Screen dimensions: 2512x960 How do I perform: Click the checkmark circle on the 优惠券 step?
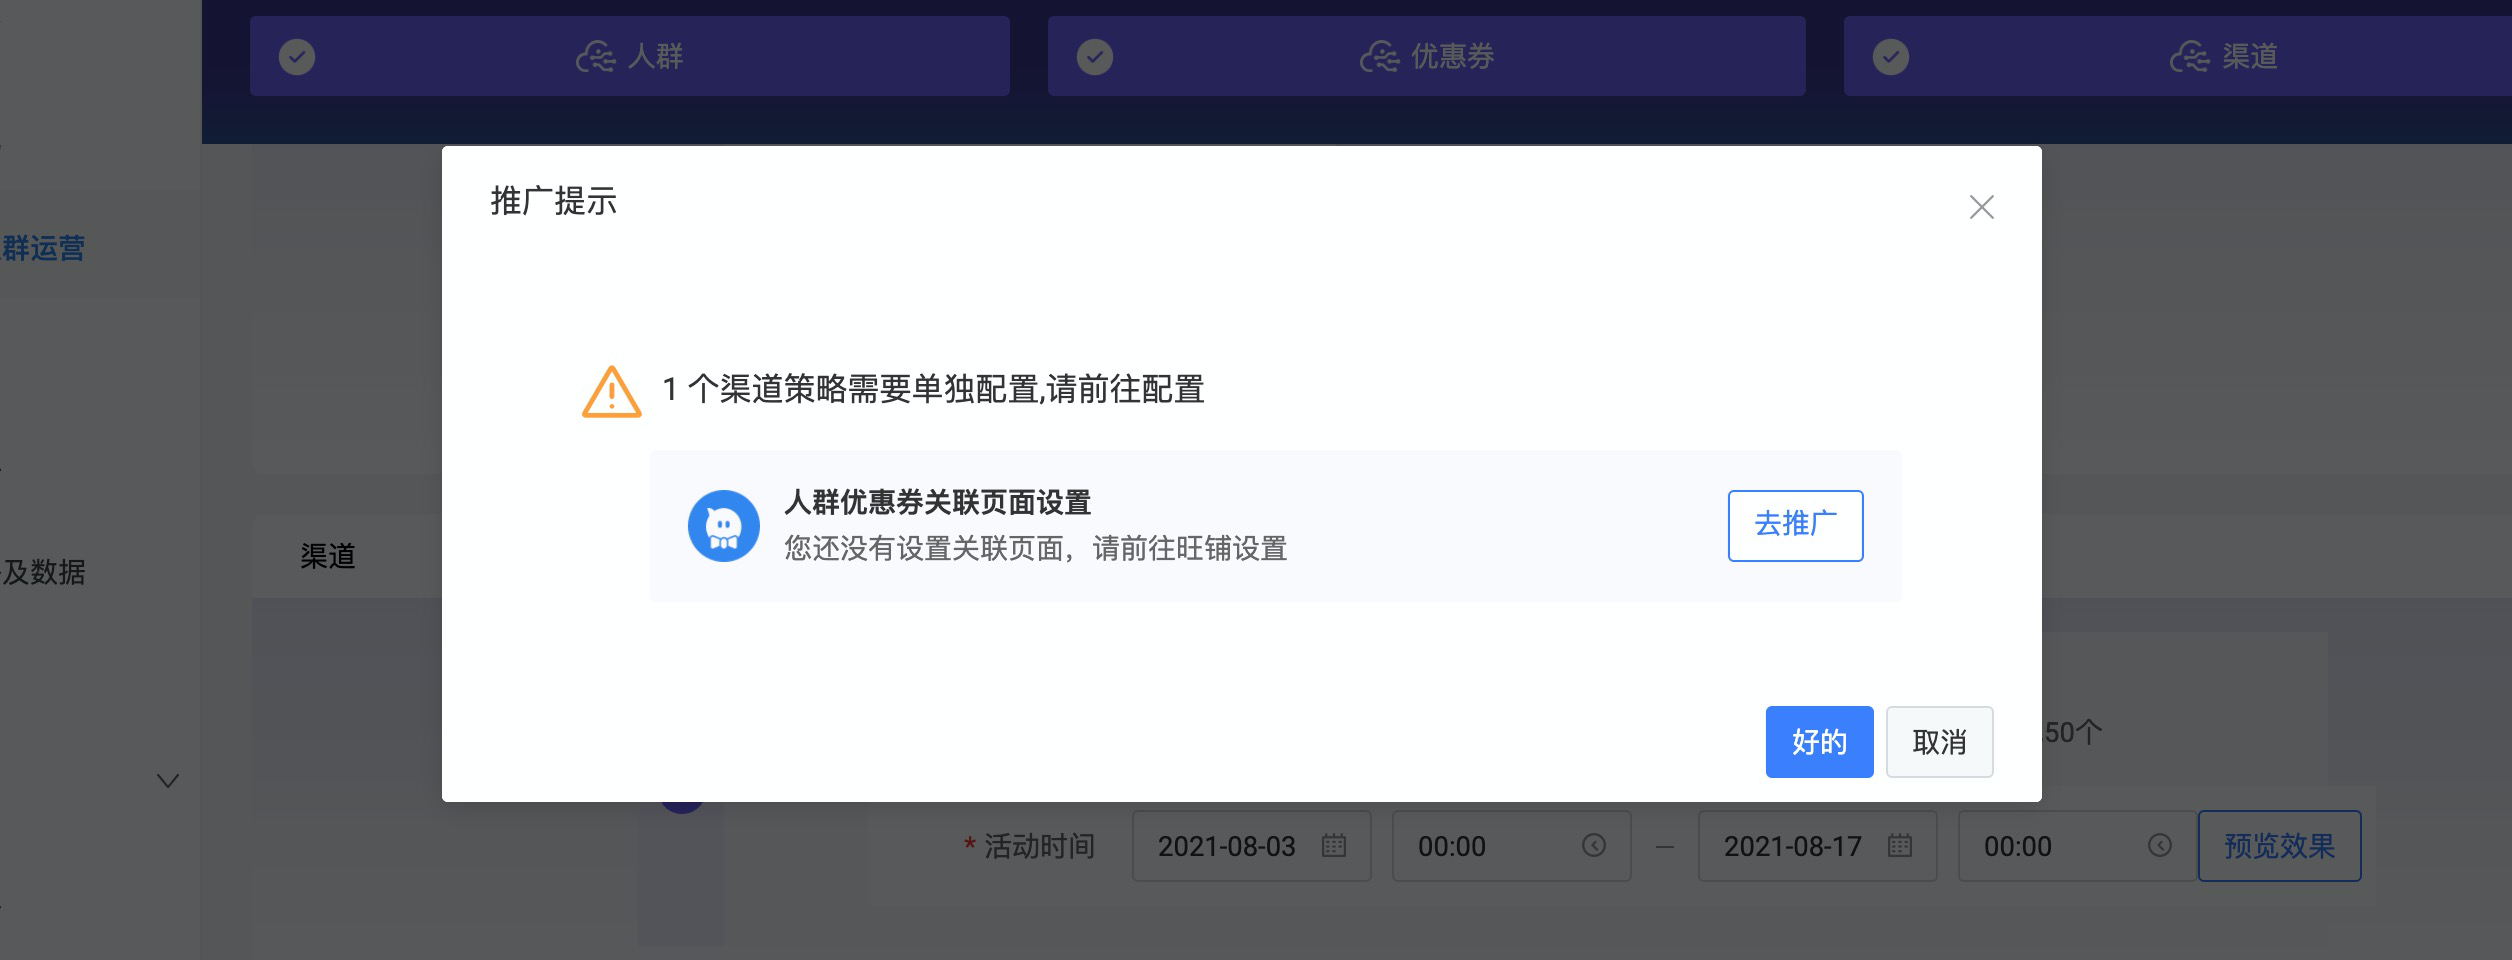[1095, 57]
